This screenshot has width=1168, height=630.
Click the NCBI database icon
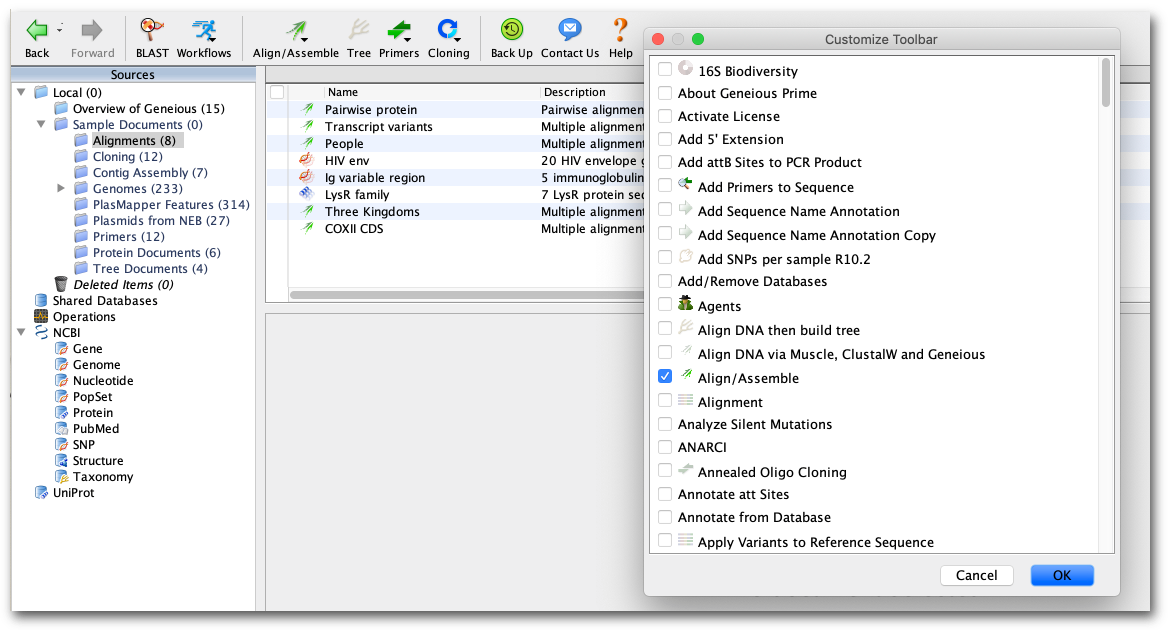[x=41, y=332]
